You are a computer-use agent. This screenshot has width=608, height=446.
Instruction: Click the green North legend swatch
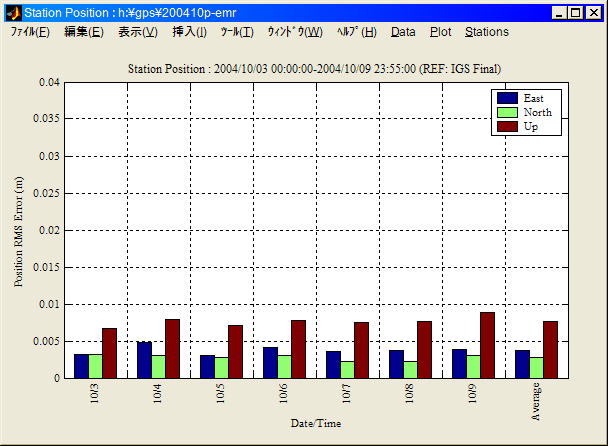pos(507,112)
